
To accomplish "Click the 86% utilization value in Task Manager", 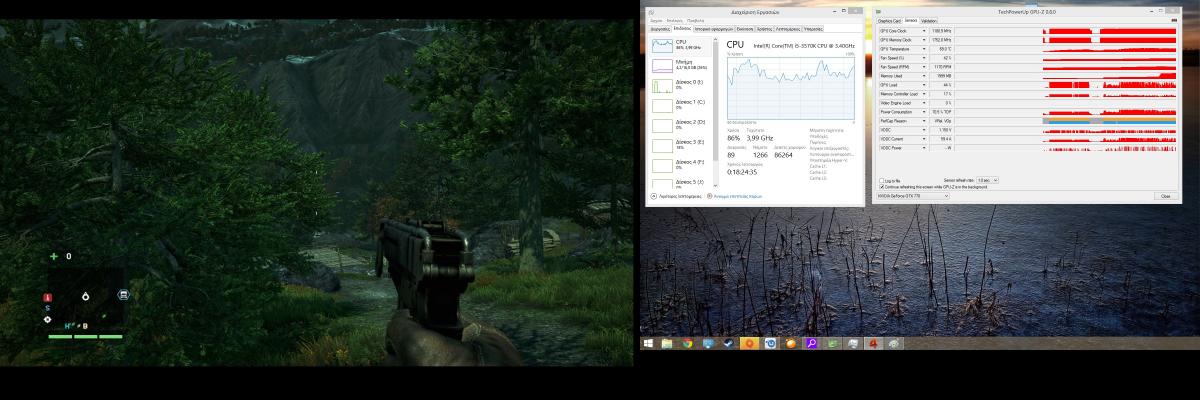I will coord(733,139).
